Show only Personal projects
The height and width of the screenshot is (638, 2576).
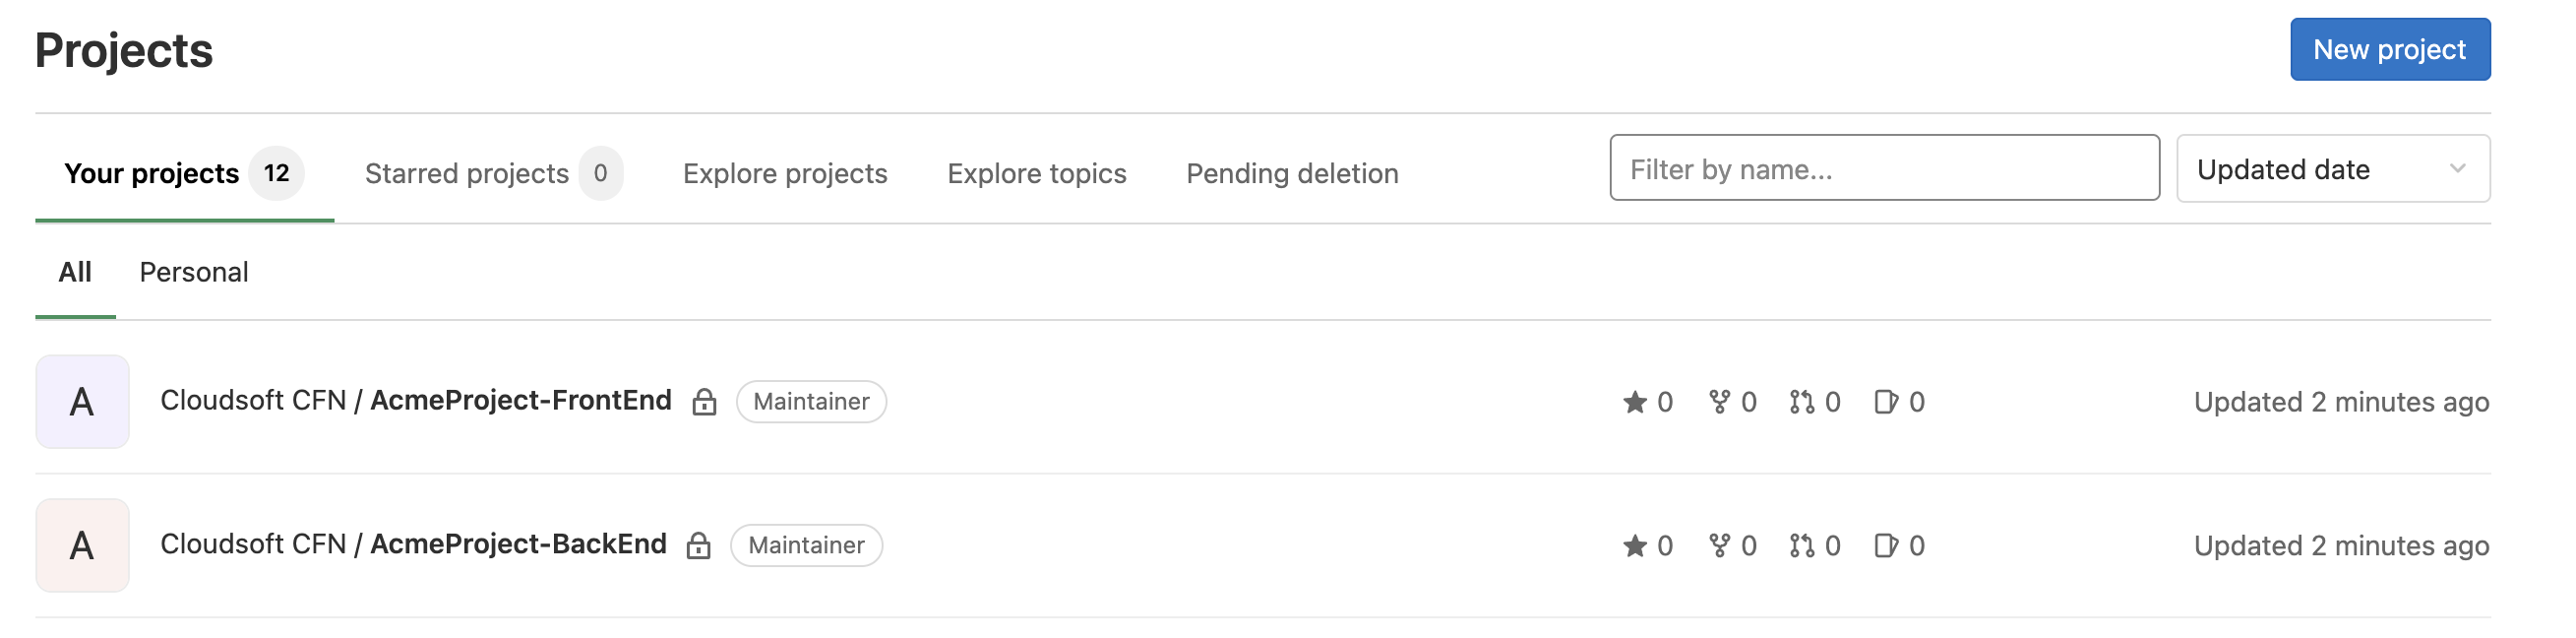point(194,272)
